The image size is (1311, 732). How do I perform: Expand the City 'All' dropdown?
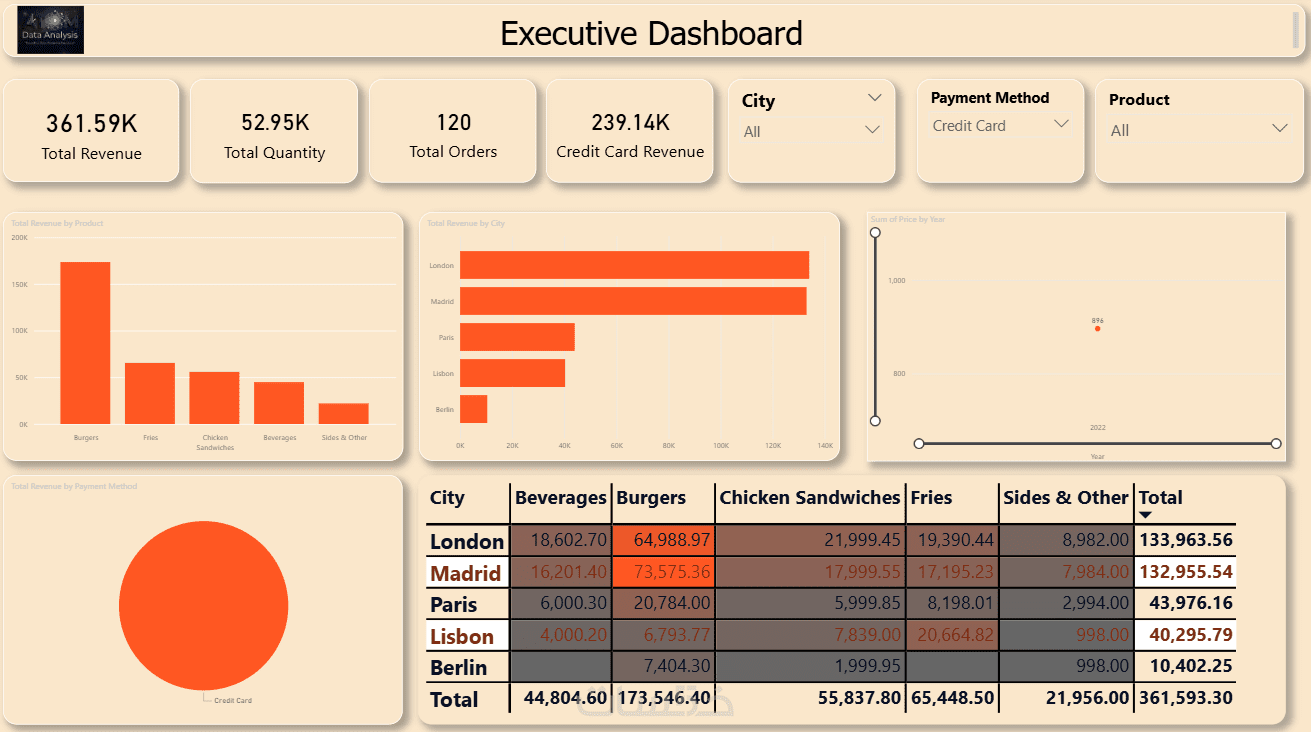[x=812, y=131]
